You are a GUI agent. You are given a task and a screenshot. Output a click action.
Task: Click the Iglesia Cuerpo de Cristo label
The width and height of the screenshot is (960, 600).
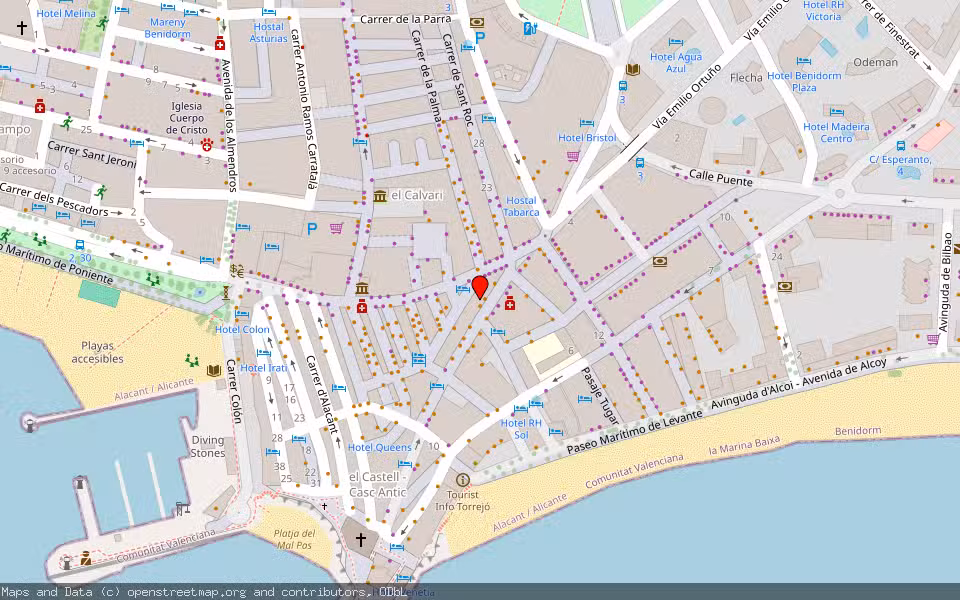coord(187,118)
